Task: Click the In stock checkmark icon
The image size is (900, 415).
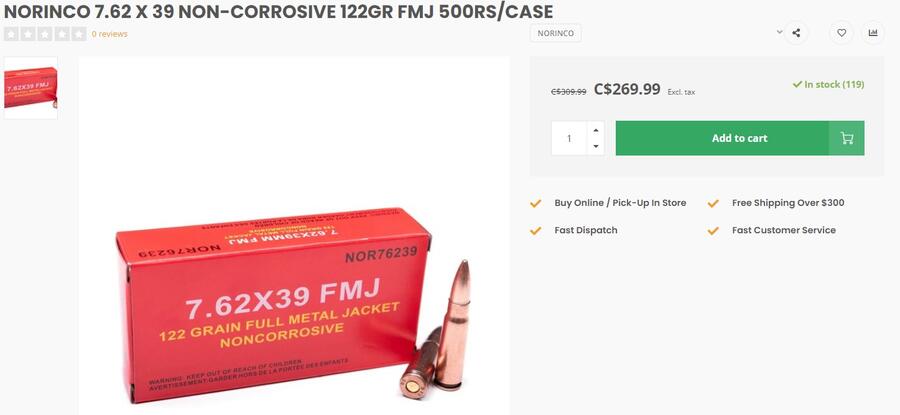Action: [797, 84]
